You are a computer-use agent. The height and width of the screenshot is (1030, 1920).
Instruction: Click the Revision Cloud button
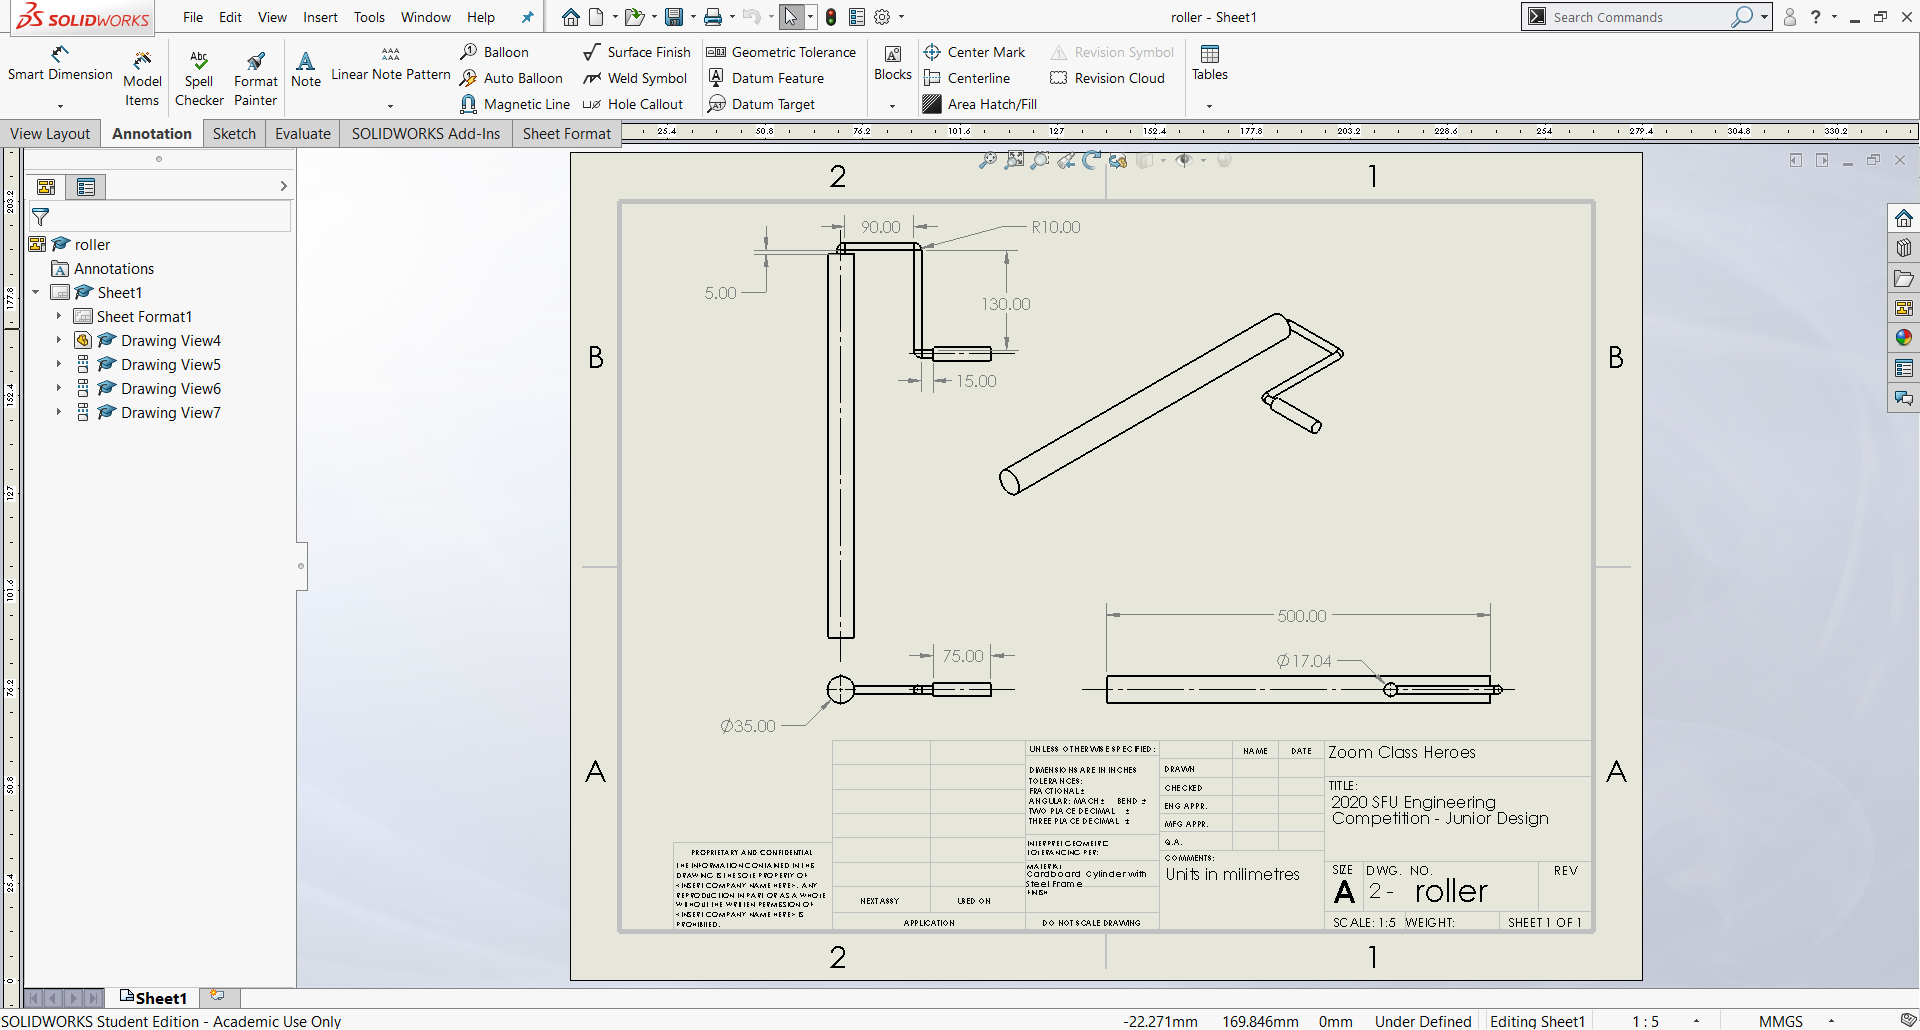[x=1108, y=78]
